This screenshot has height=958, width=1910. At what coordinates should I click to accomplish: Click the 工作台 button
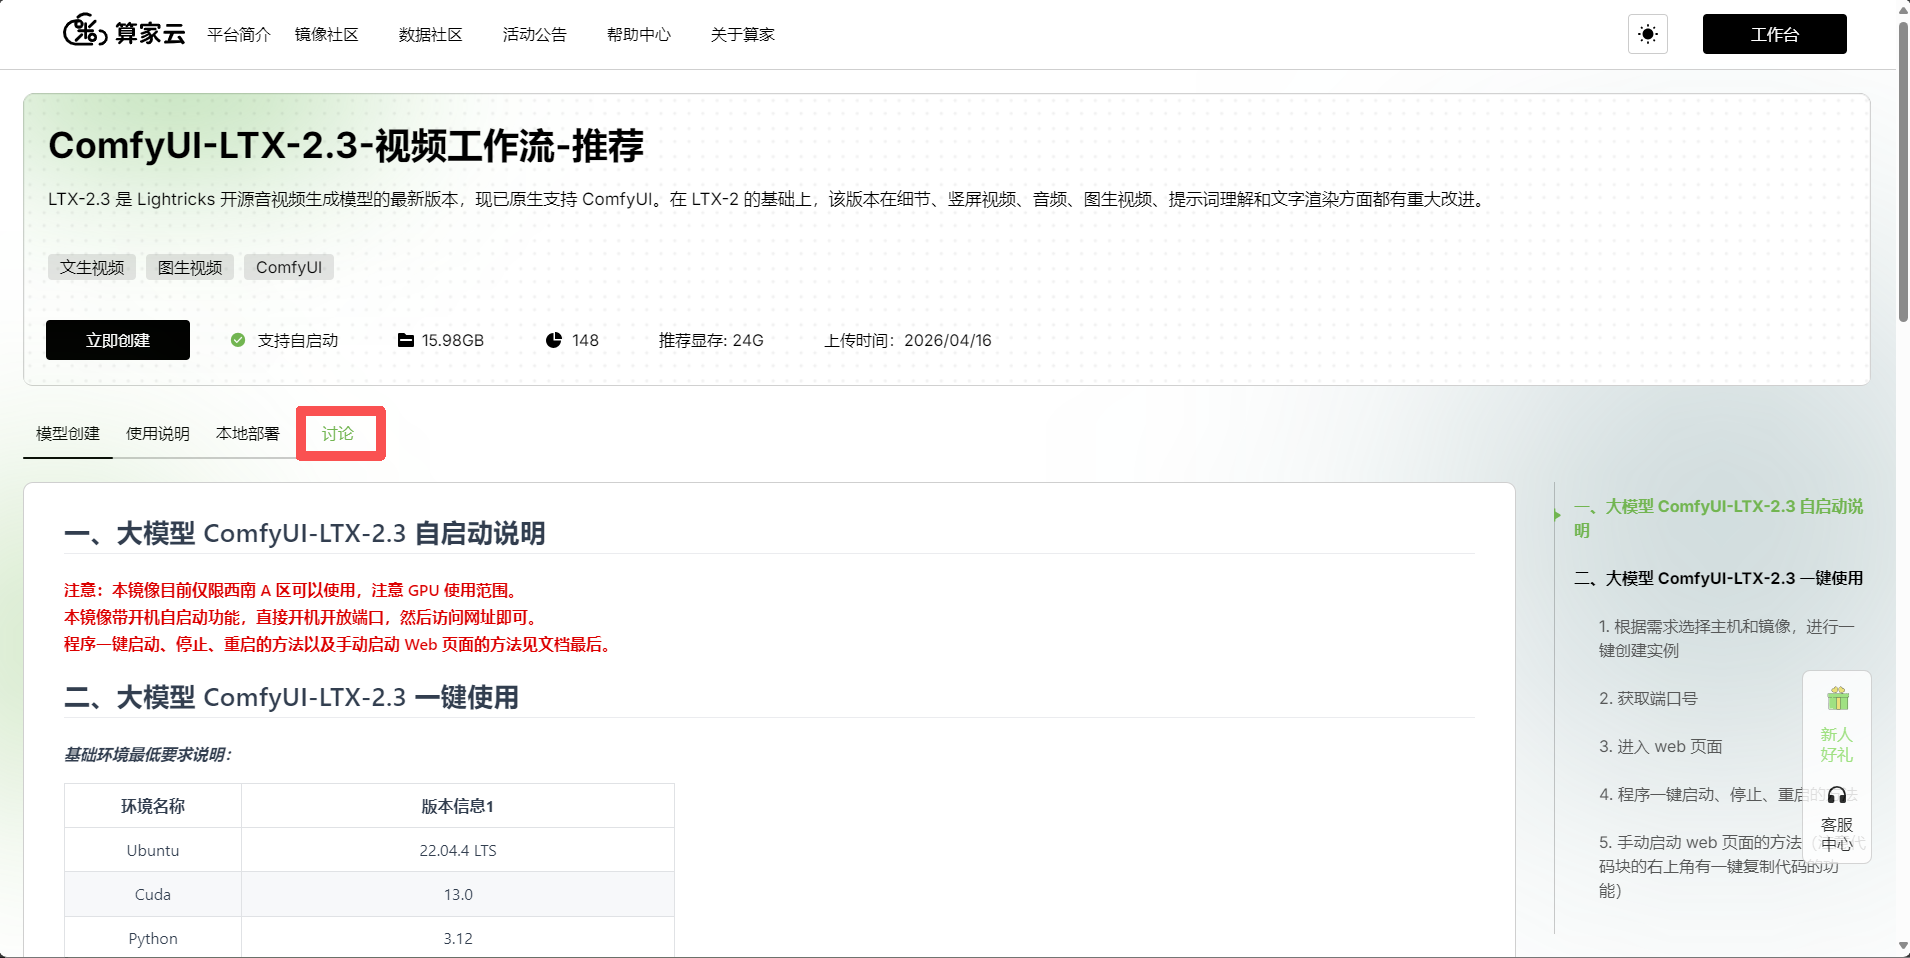point(1775,34)
